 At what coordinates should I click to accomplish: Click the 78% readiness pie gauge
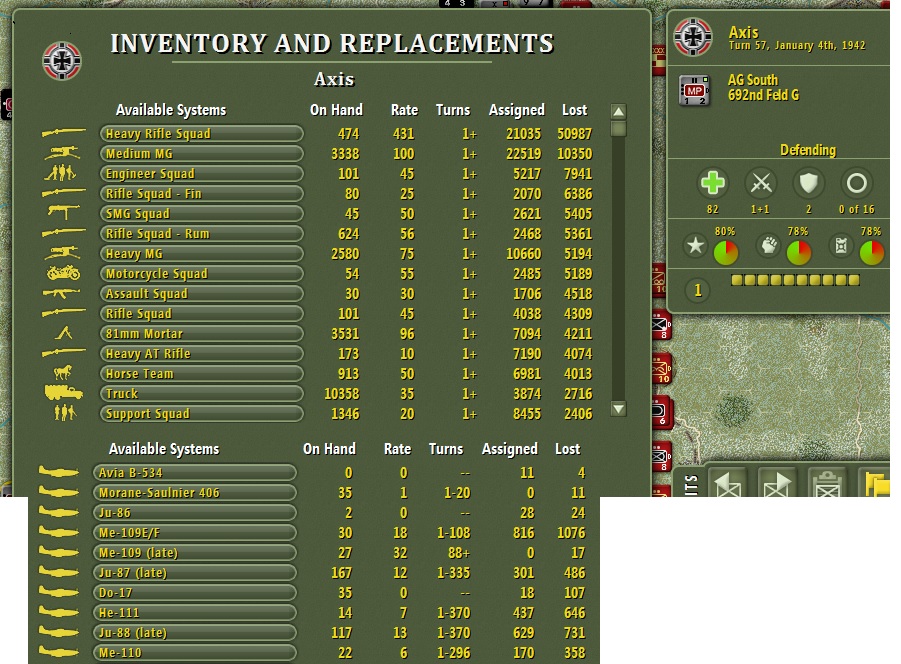tap(799, 253)
